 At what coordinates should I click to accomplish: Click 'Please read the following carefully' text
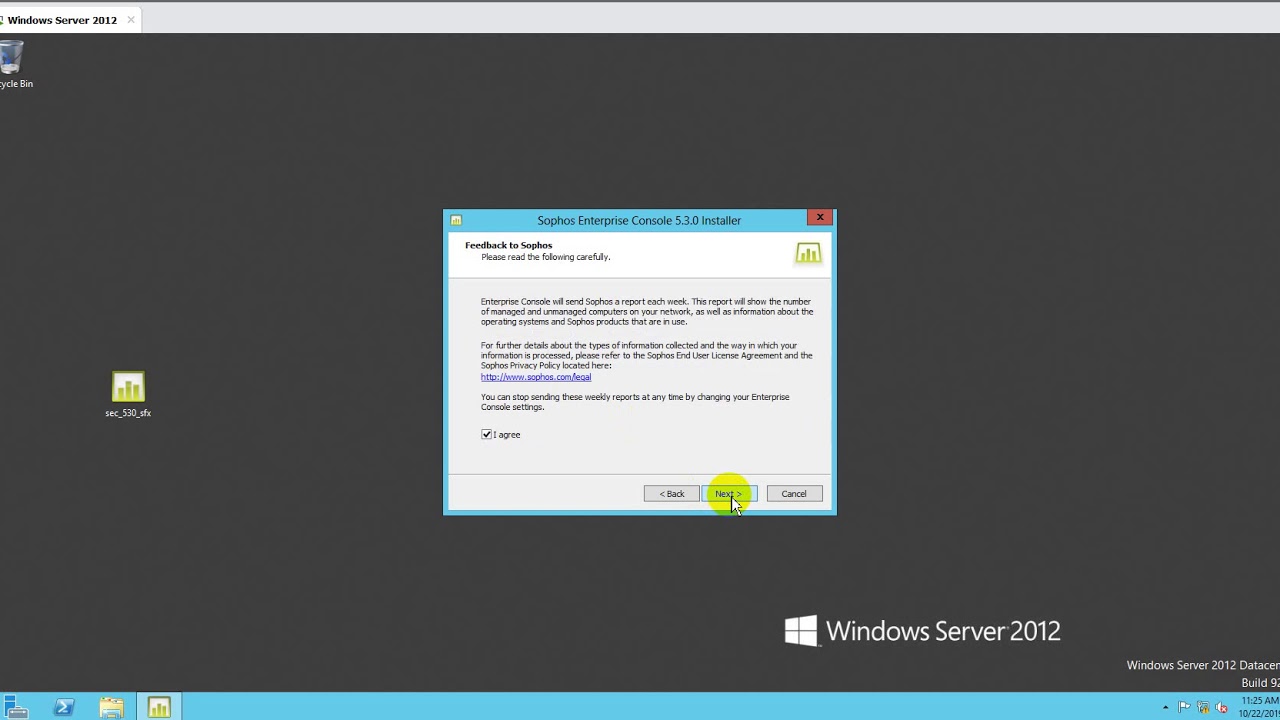[x=545, y=257]
